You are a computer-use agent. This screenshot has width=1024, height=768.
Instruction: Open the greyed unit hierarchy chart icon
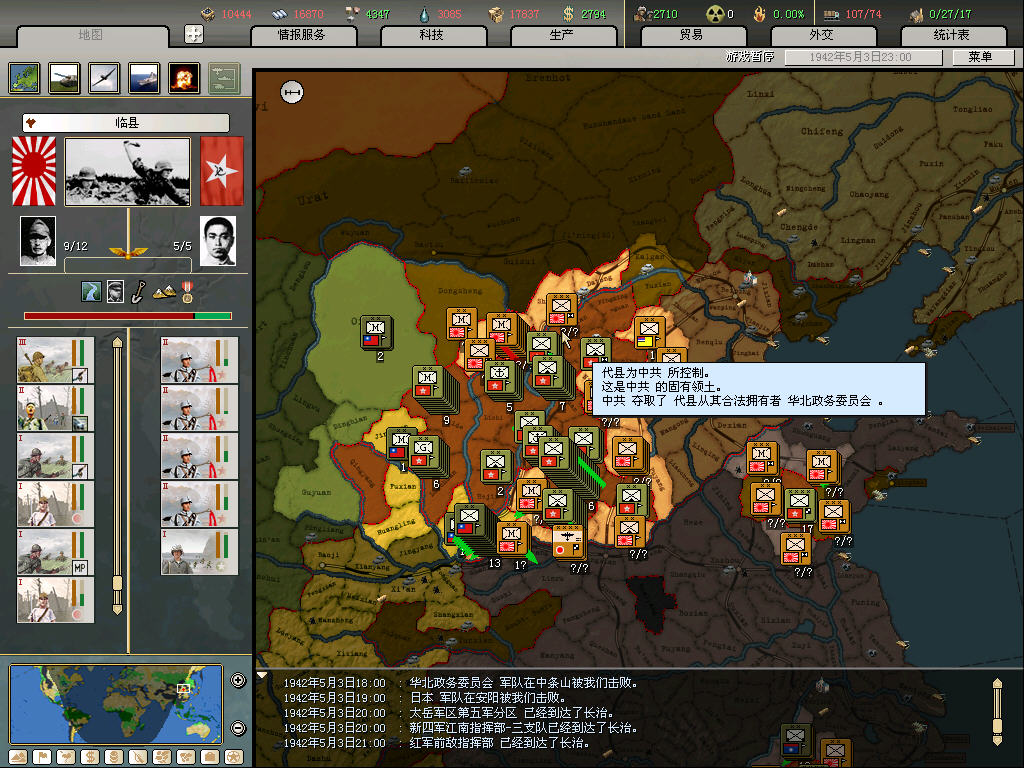tap(225, 78)
